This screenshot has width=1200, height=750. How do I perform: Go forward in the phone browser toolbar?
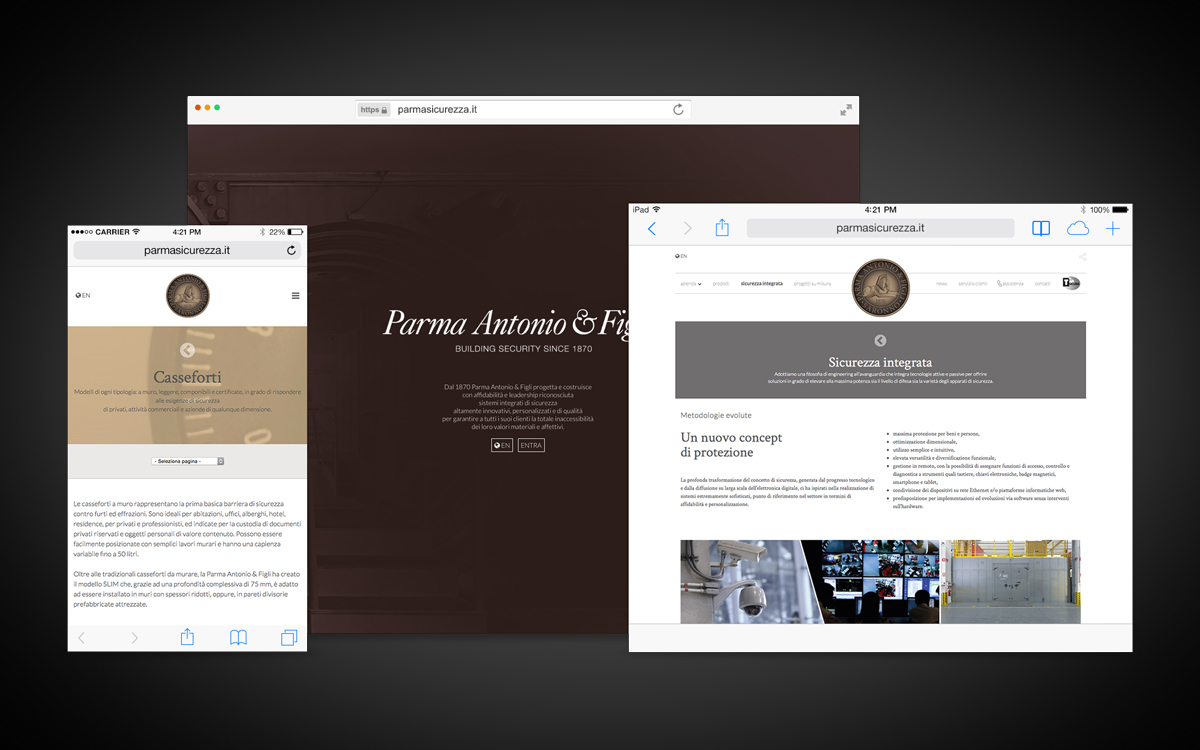coord(134,638)
